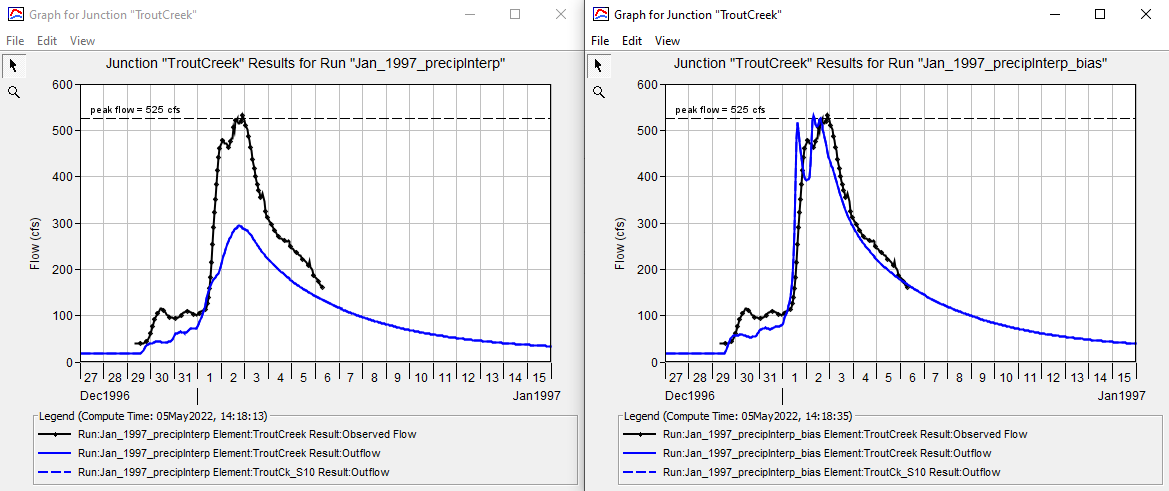Close the left graph window
1169x491 pixels.
point(561,14)
